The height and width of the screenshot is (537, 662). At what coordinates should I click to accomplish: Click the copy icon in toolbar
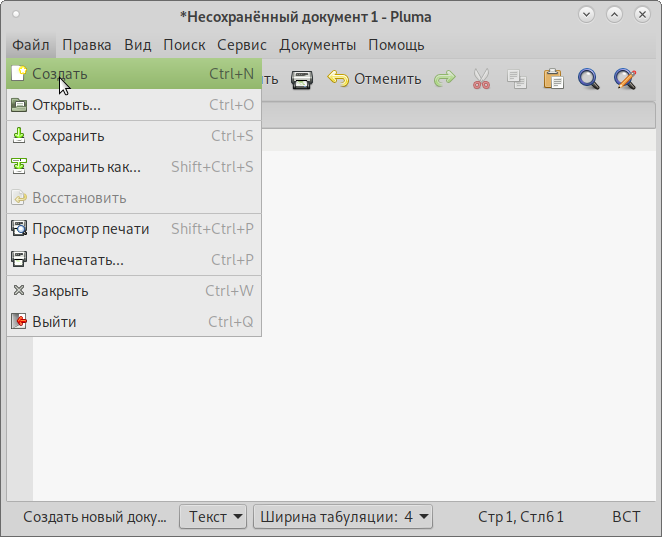516,79
